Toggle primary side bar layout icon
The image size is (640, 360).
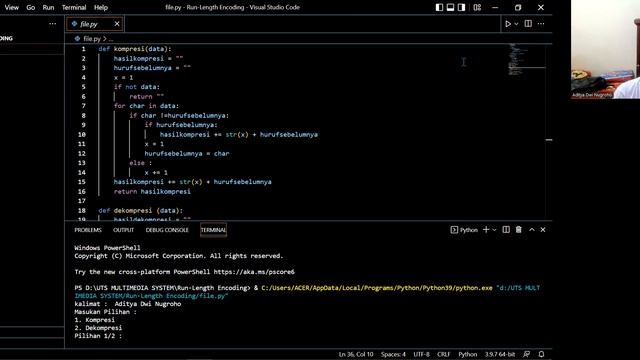(439, 7)
